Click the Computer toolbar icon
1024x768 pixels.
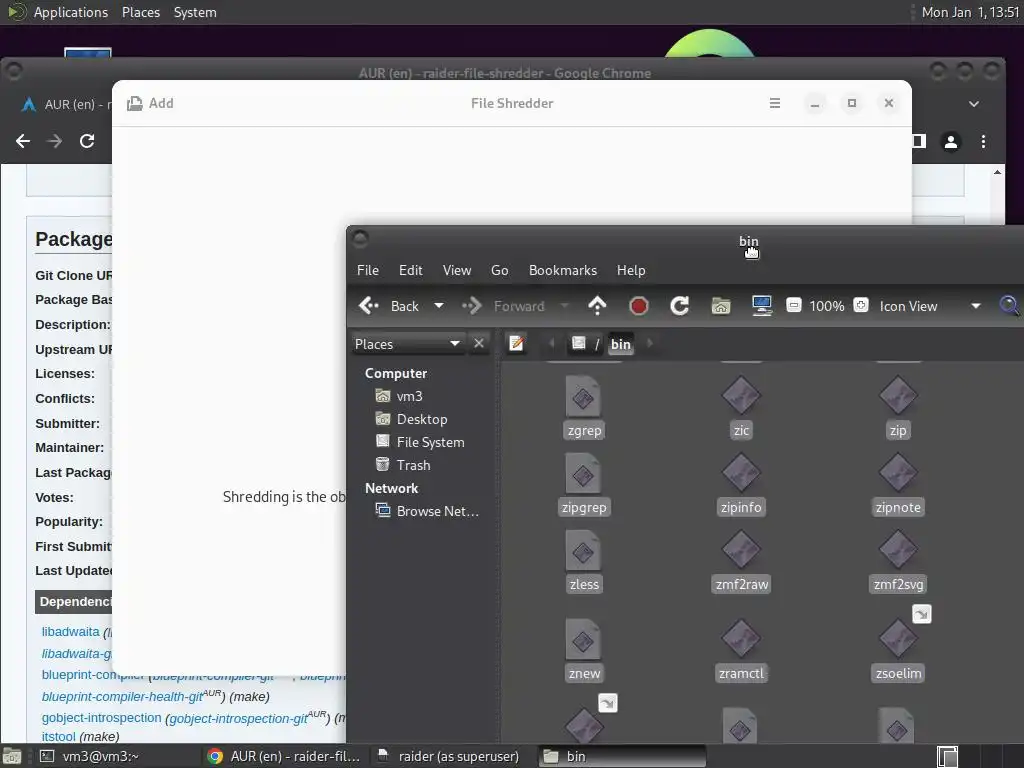click(761, 306)
